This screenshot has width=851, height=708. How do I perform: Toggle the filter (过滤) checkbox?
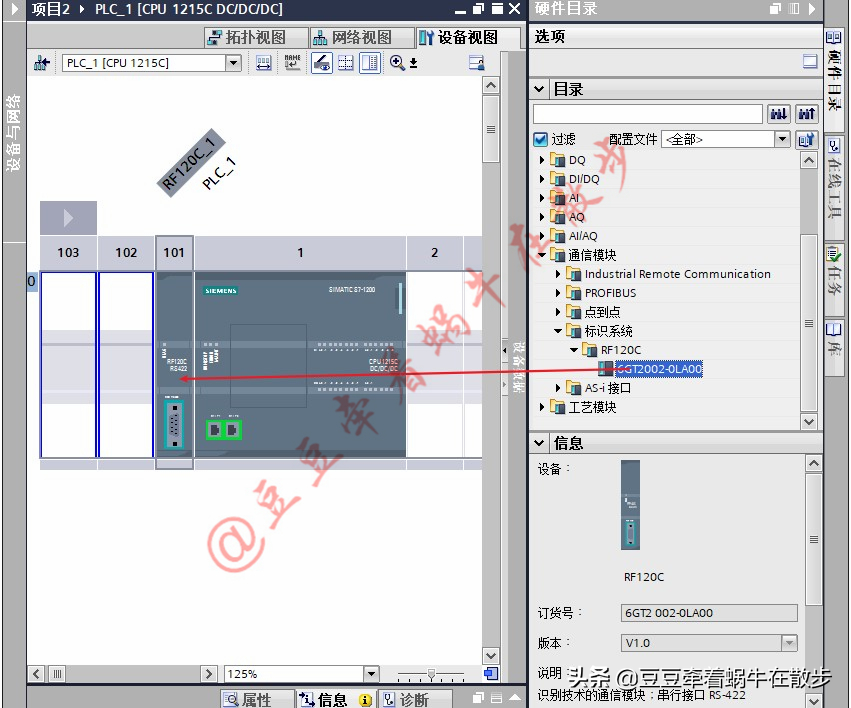tap(541, 139)
